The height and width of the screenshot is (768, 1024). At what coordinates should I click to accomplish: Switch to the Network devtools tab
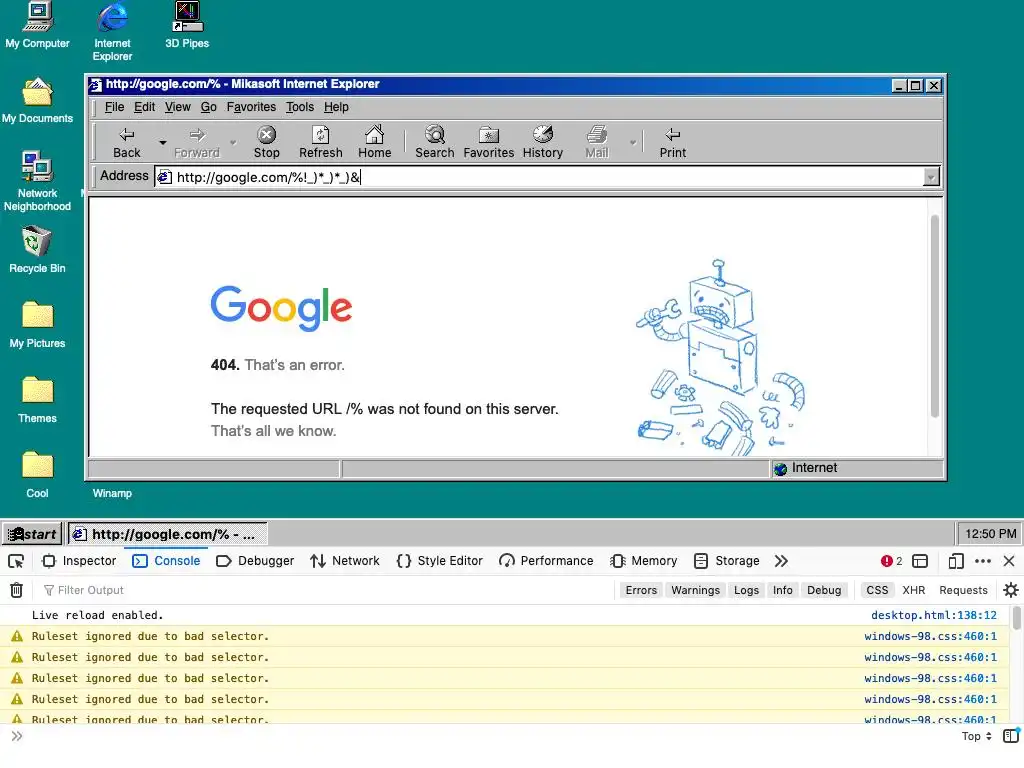coord(345,561)
